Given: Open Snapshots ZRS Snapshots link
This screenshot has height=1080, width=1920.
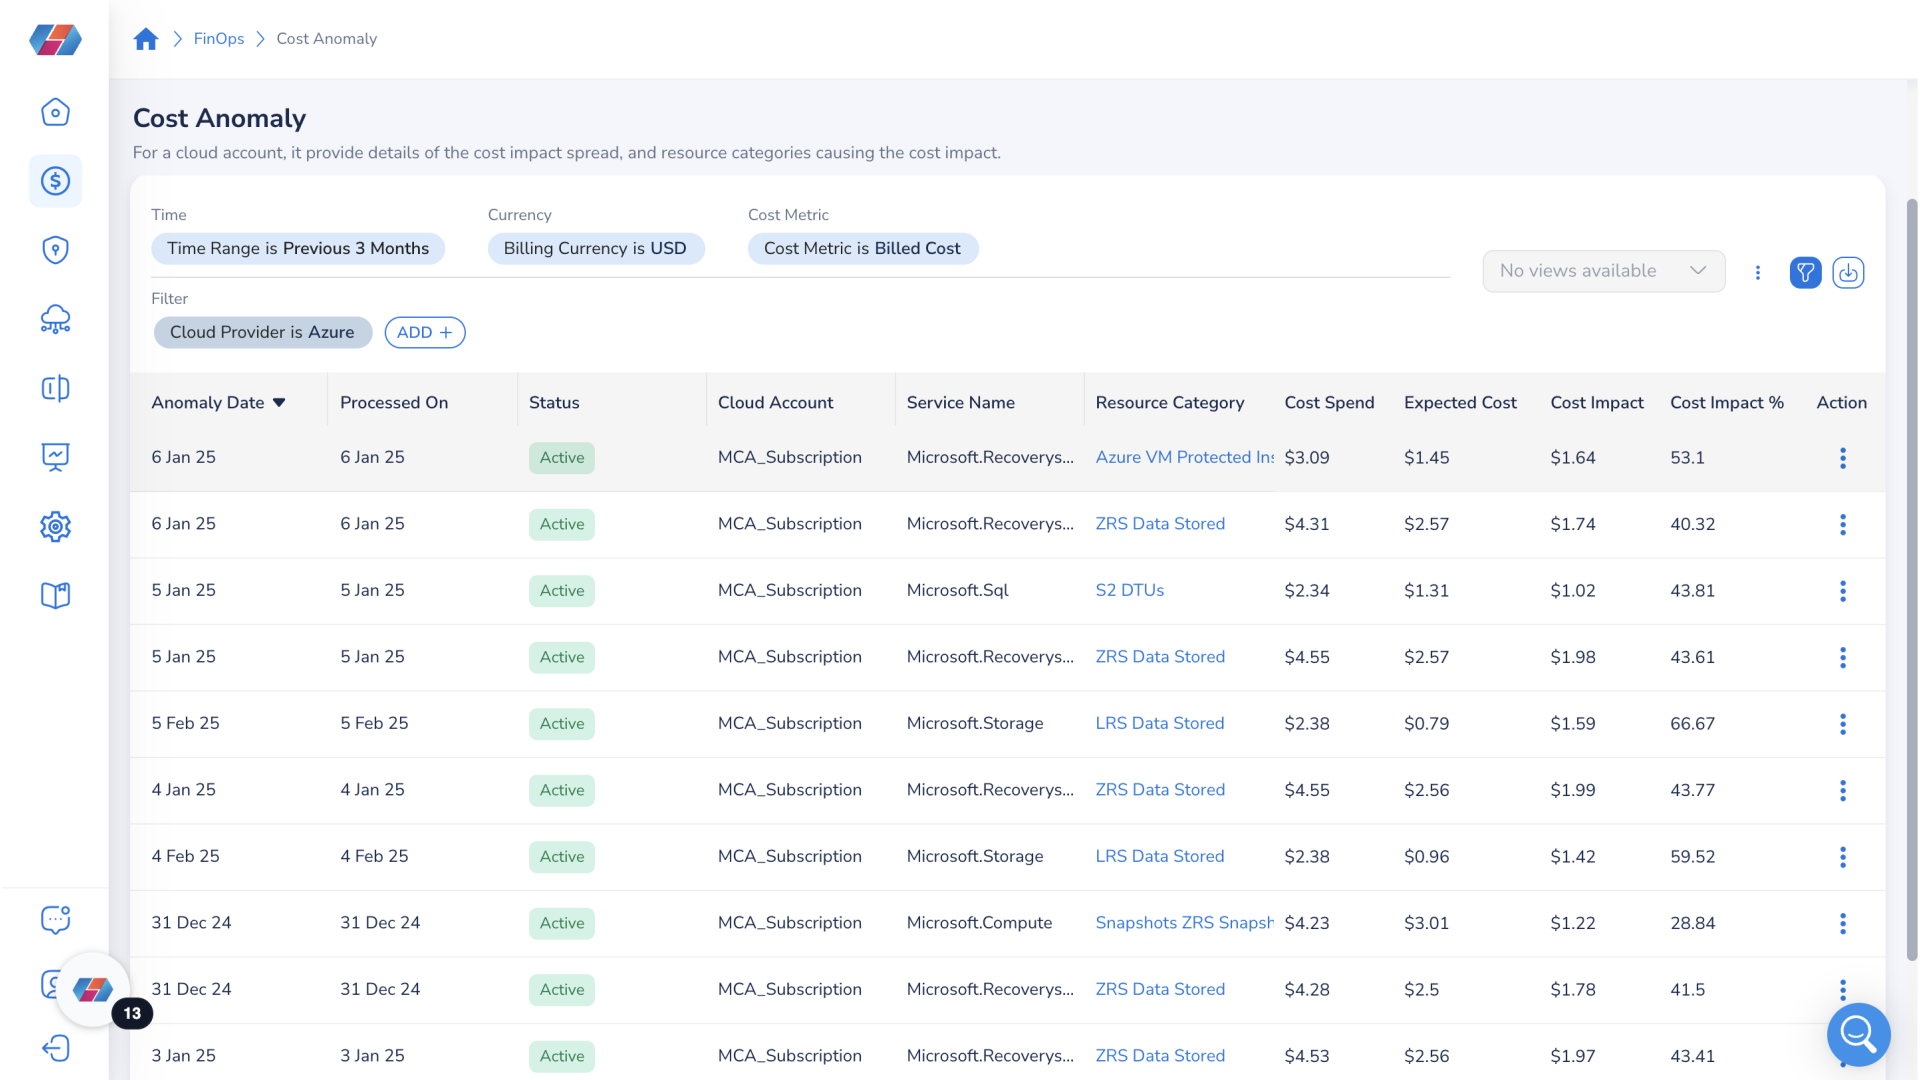Looking at the screenshot, I should (x=1184, y=922).
